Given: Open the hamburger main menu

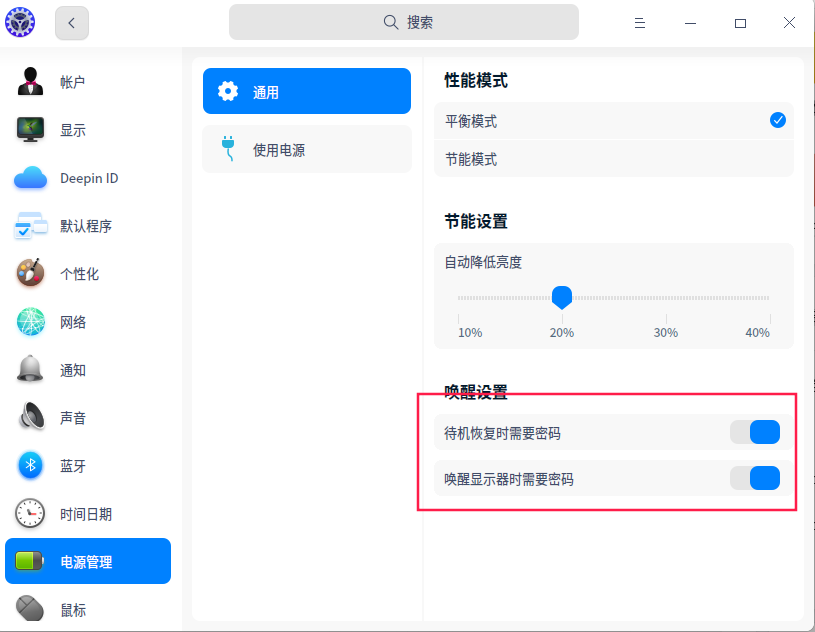Looking at the screenshot, I should pos(640,23).
